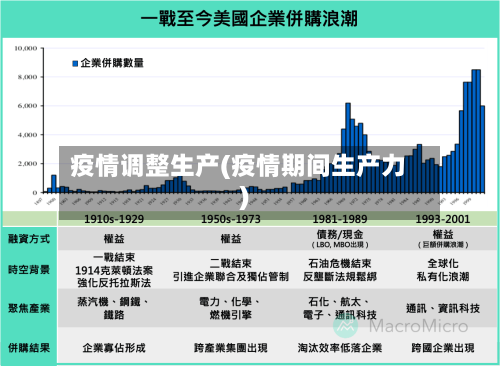Click the 一戰結束 text
Image resolution: width=500 pixels, height=366 pixels.
click(114, 257)
